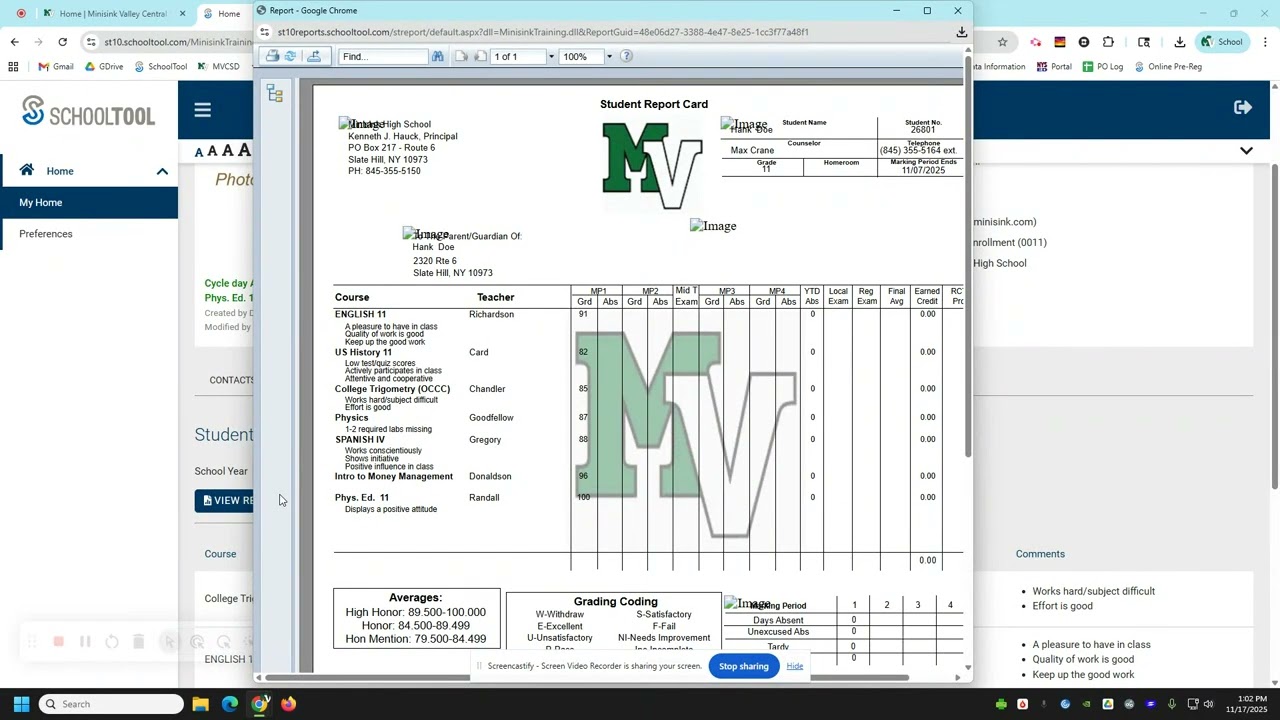Open the School profile button in Chrome
This screenshot has height=720, width=1280.
[x=1222, y=42]
